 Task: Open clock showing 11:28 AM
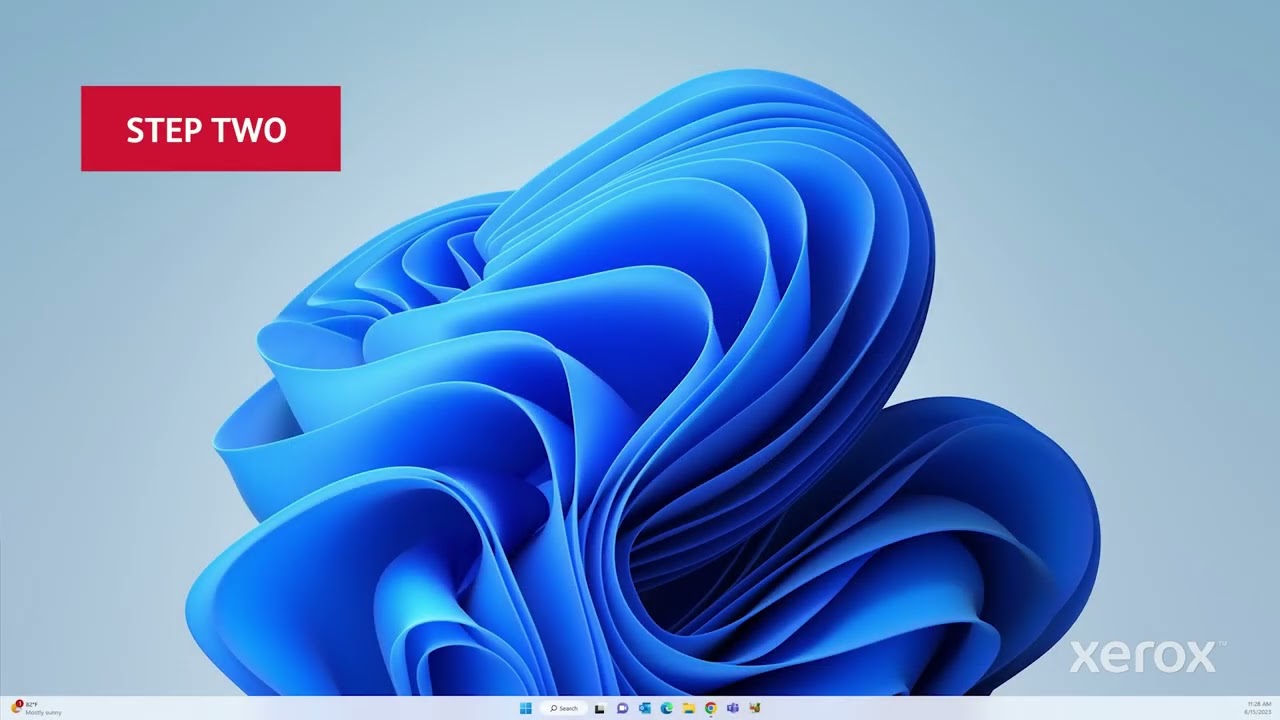click(x=1258, y=708)
